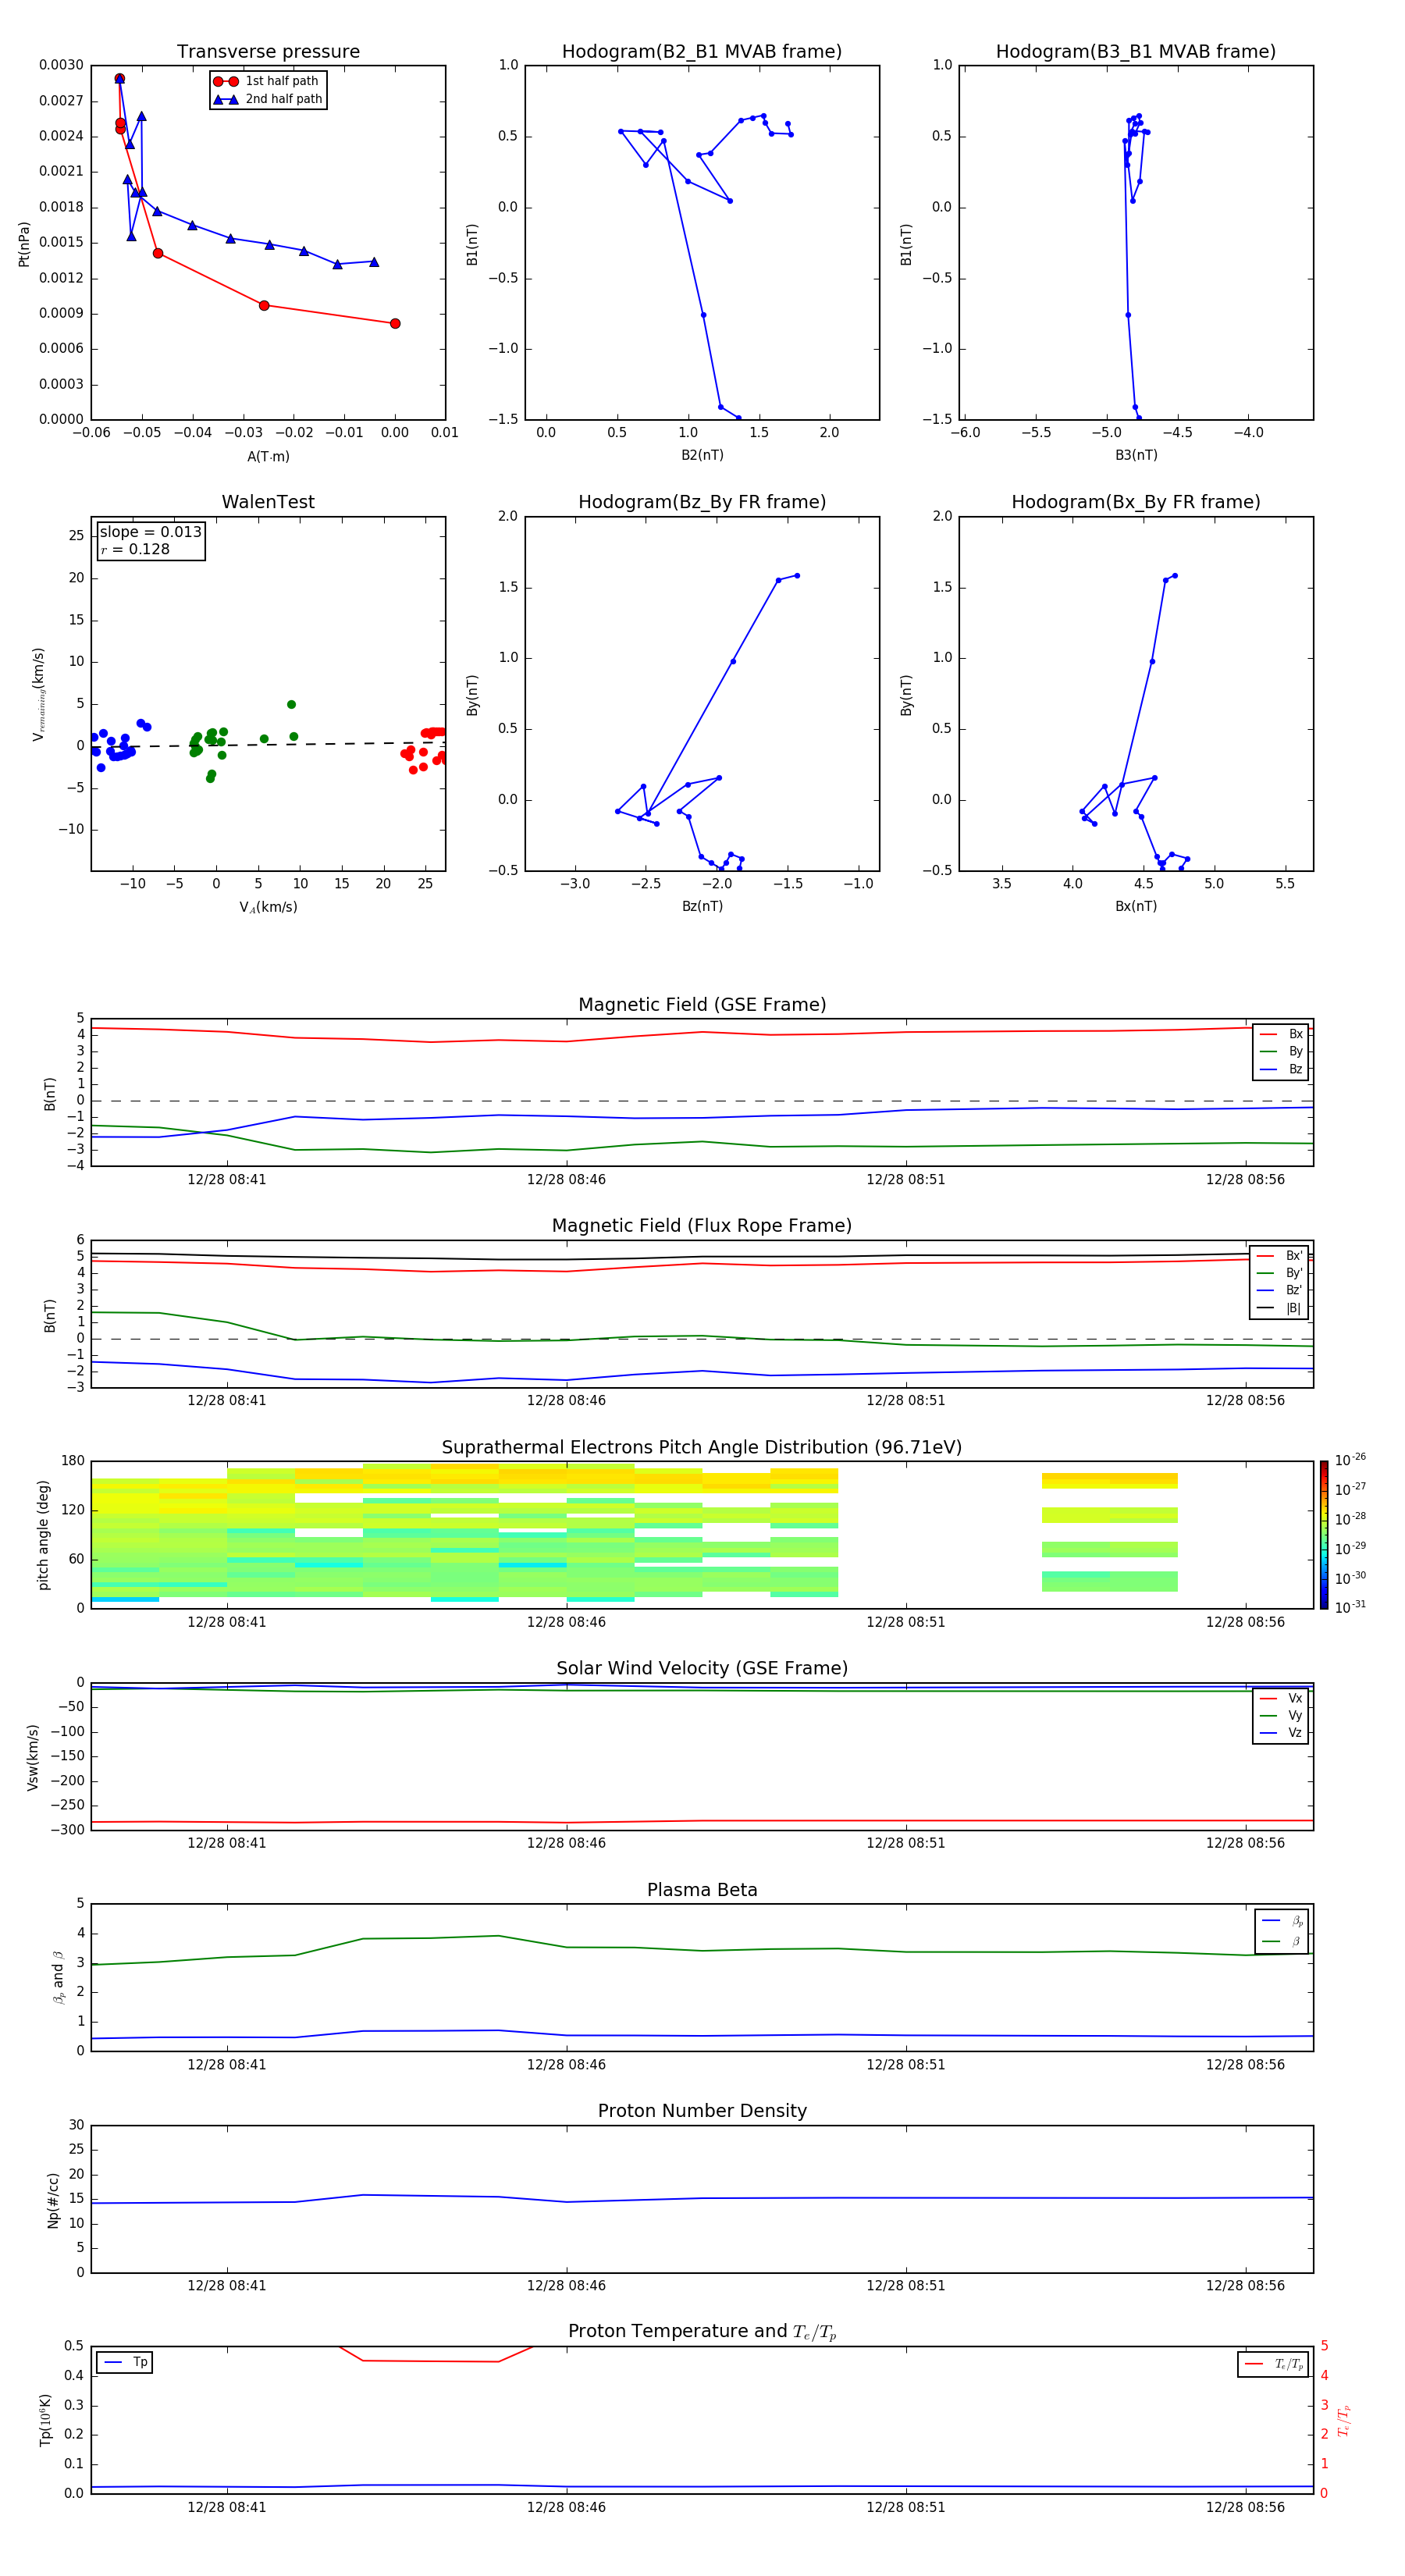
Task: Click the 'βp and β' y-axis label
Action: point(58,1977)
